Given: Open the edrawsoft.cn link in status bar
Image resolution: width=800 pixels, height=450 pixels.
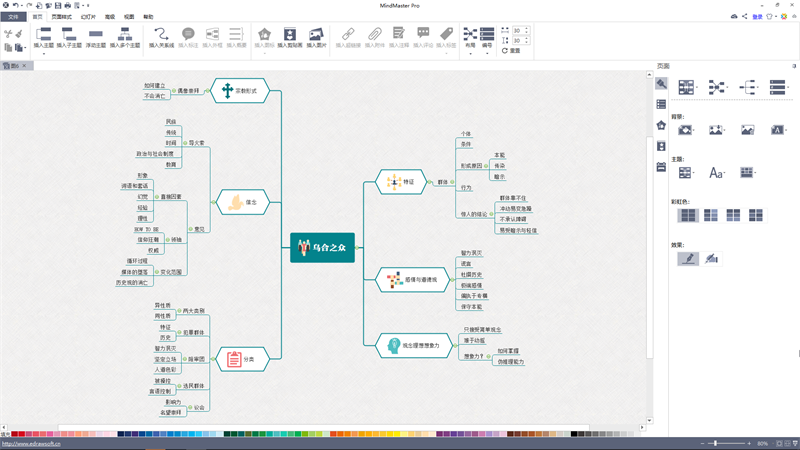Looking at the screenshot, I should pos(31,444).
